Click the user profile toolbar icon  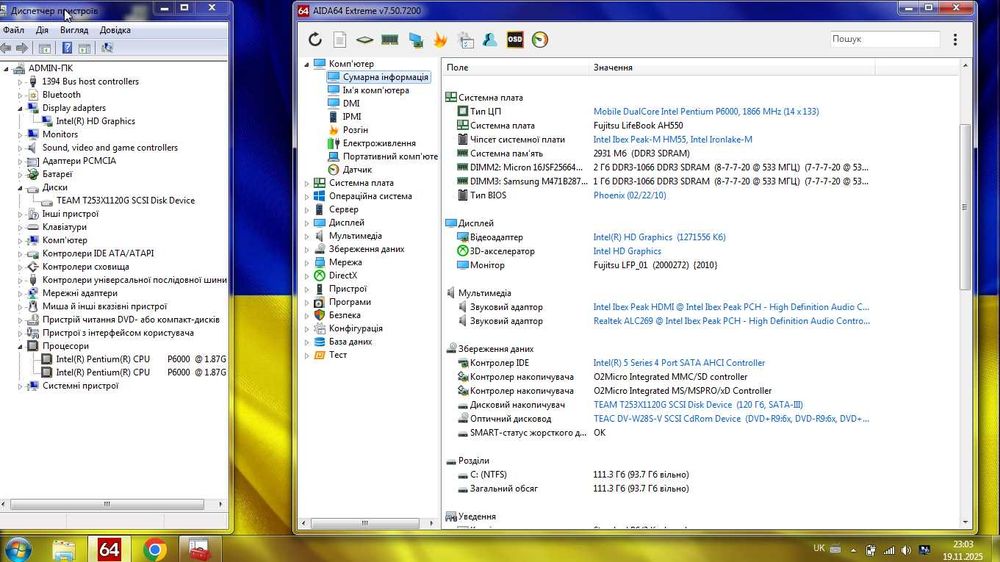tap(490, 40)
